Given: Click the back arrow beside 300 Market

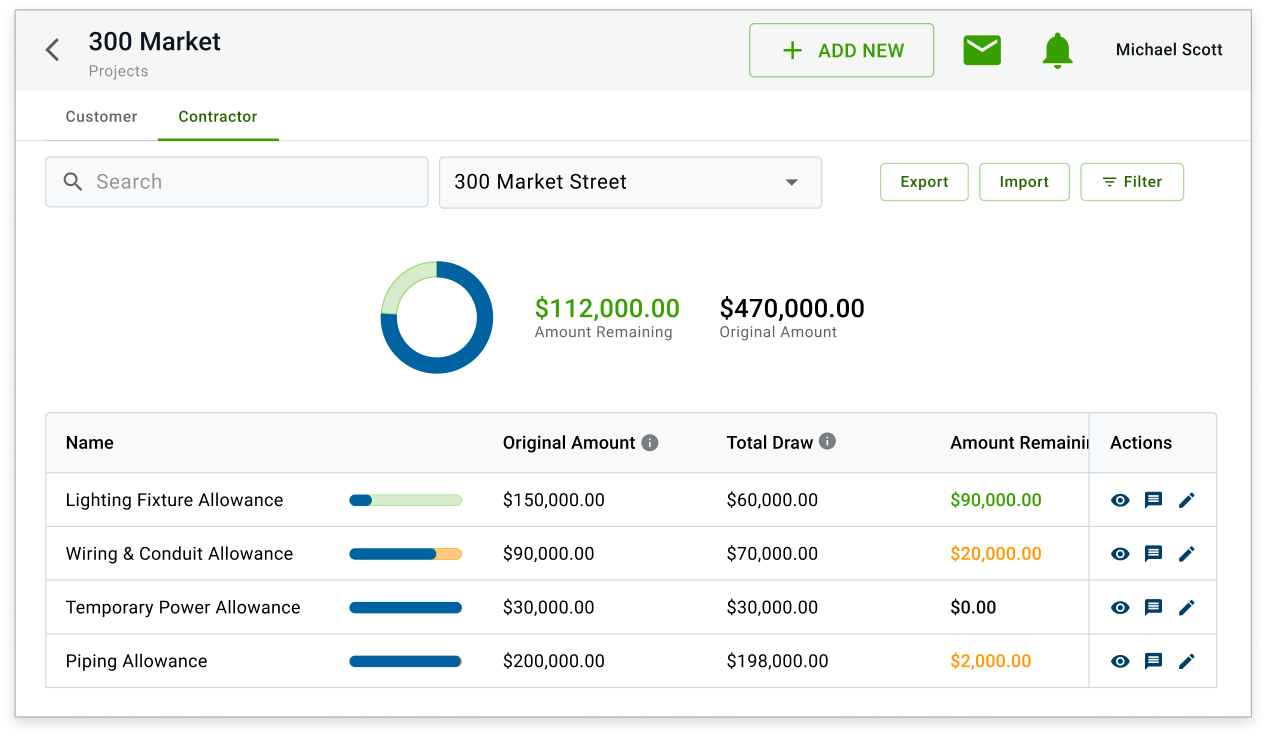Looking at the screenshot, I should pos(53,50).
